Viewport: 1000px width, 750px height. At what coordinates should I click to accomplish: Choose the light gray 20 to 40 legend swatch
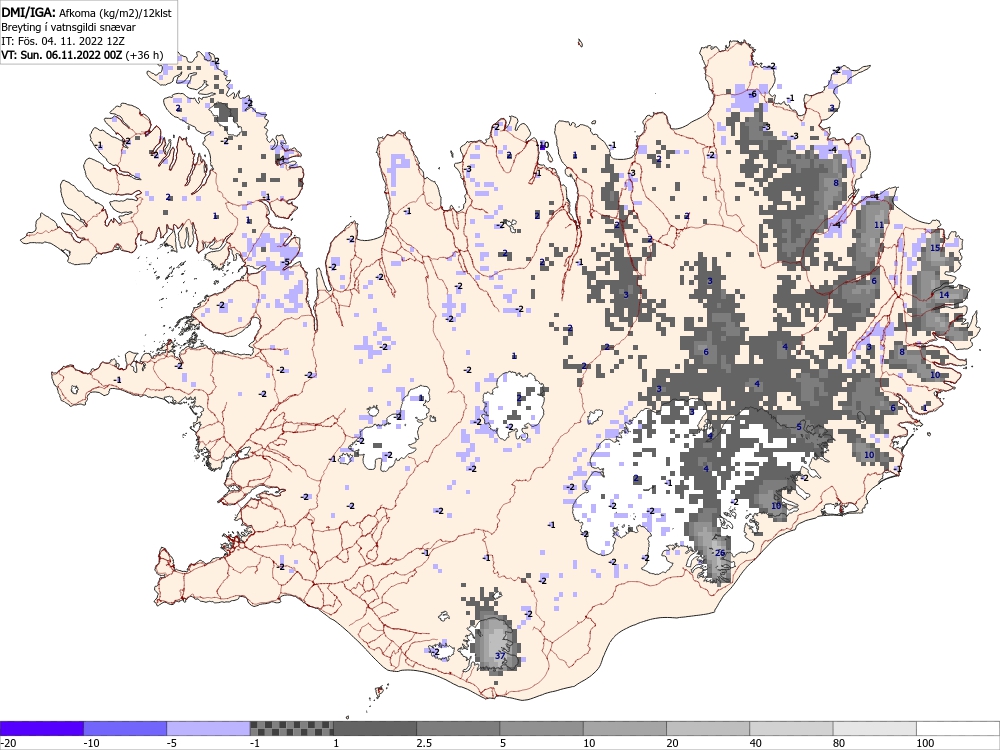[x=708, y=728]
